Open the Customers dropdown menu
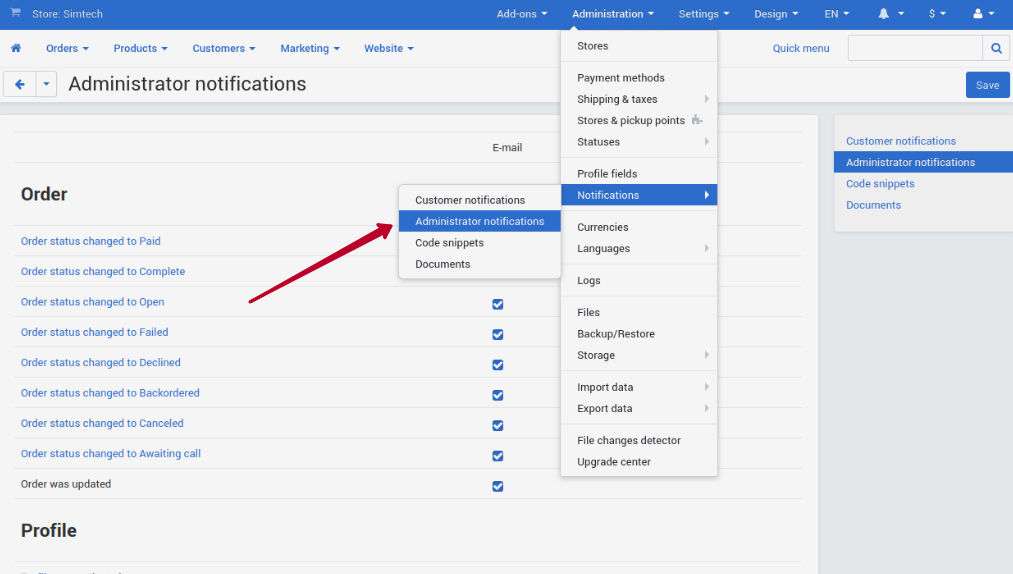Screen dimensions: 1013x574 click(224, 48)
